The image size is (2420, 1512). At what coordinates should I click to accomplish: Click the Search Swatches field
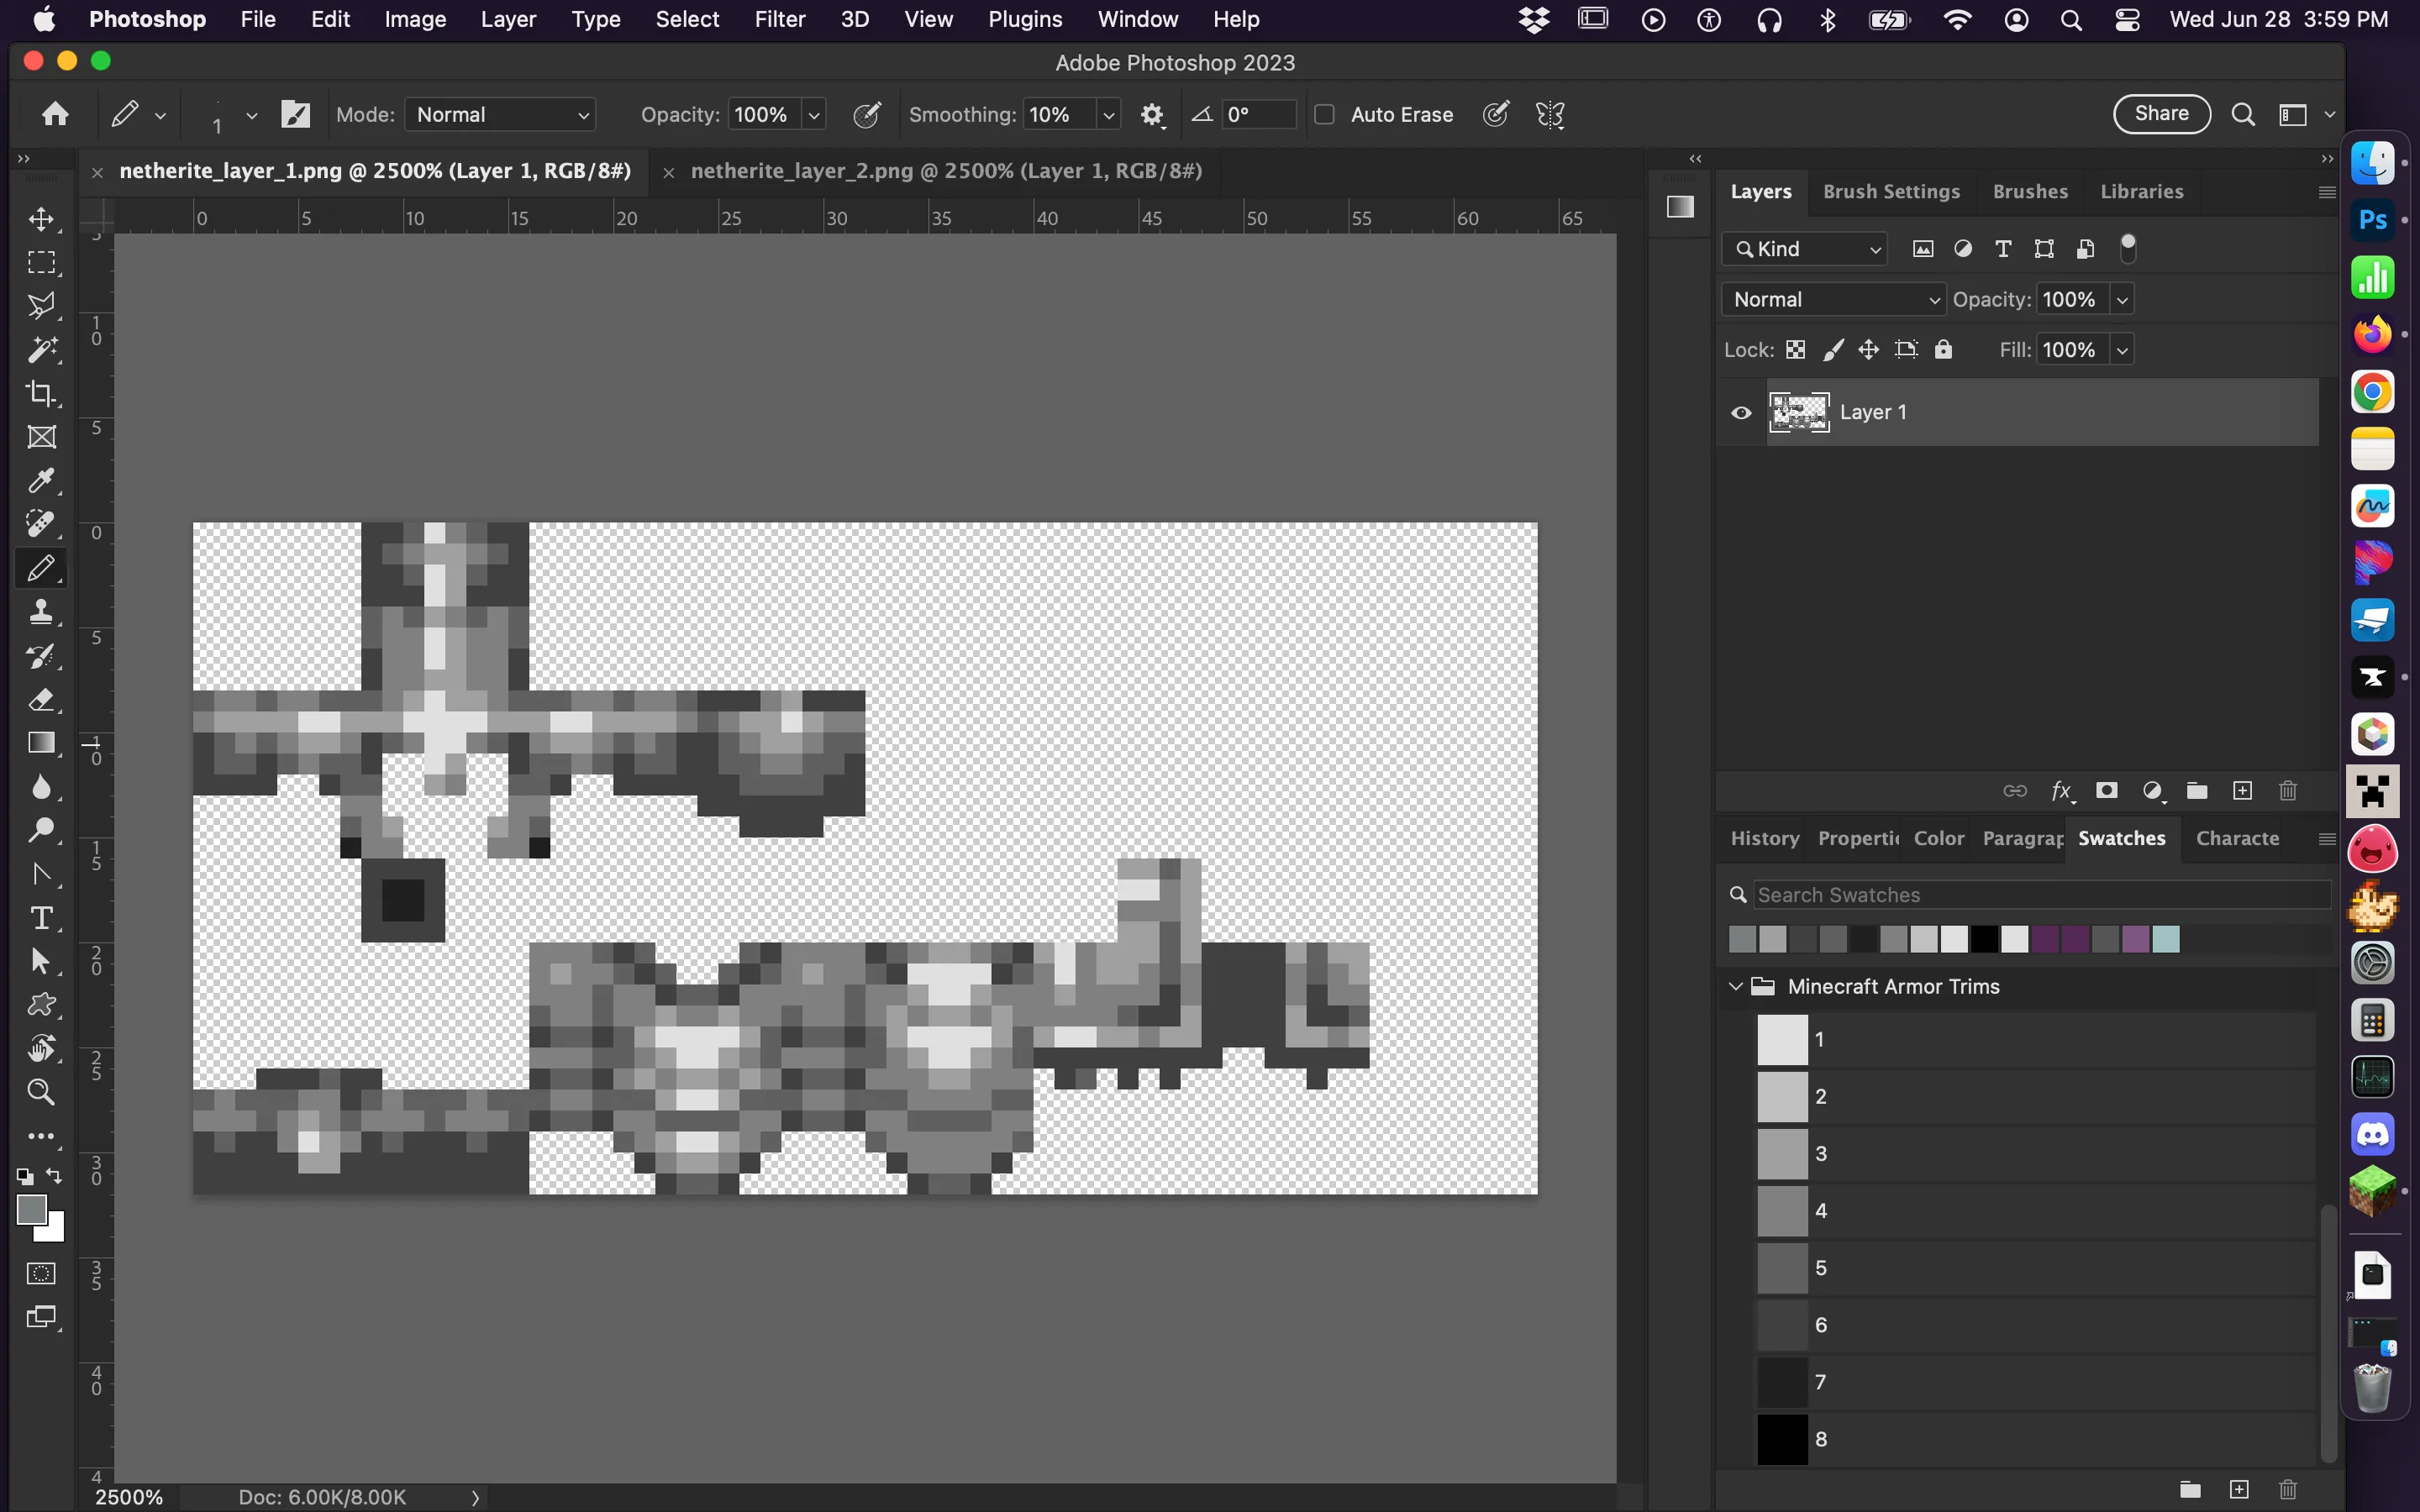coord(2042,895)
